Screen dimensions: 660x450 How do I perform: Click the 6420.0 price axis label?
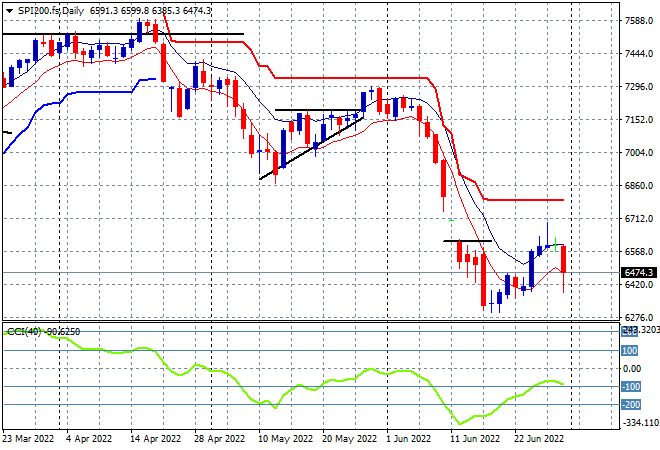(x=639, y=285)
